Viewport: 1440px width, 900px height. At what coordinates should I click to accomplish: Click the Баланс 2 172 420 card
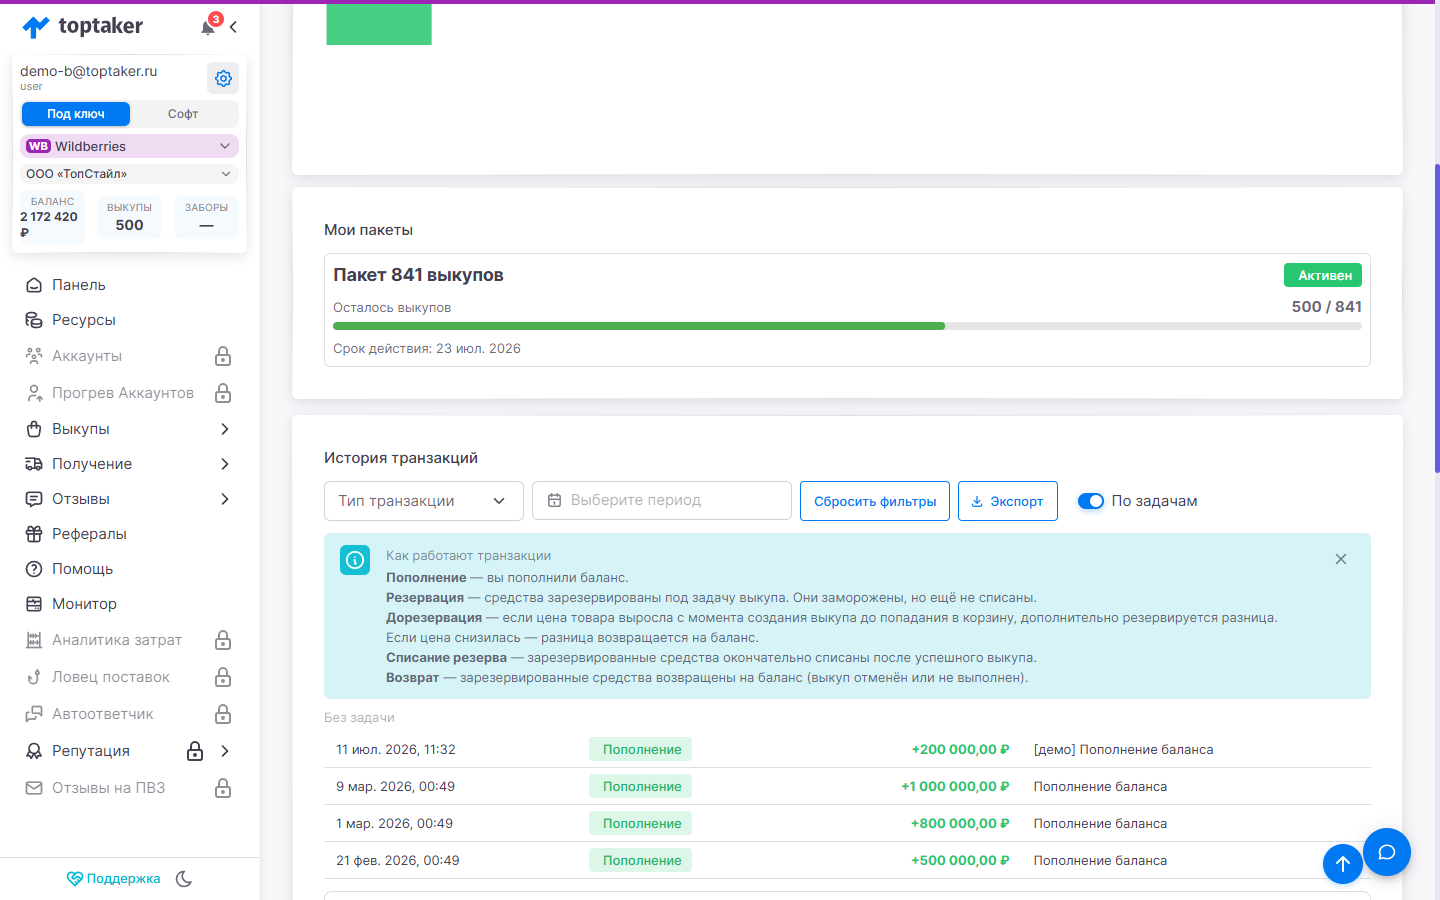[54, 217]
